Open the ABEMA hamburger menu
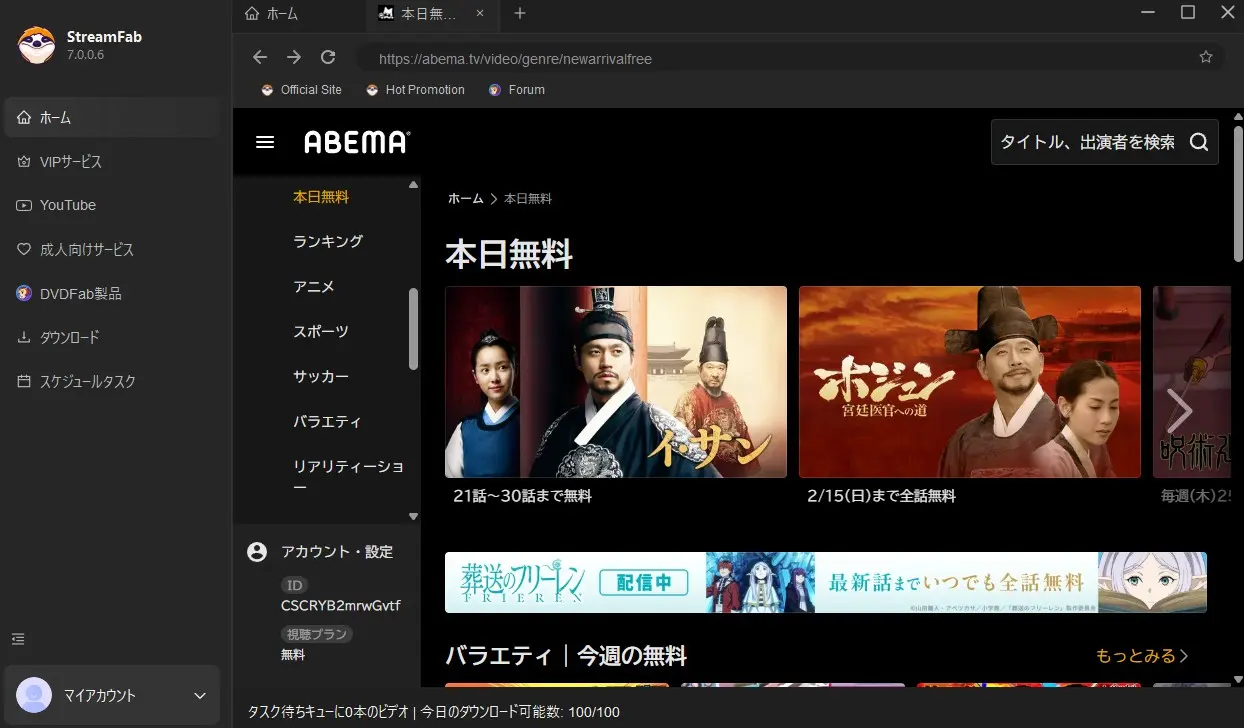 265,142
